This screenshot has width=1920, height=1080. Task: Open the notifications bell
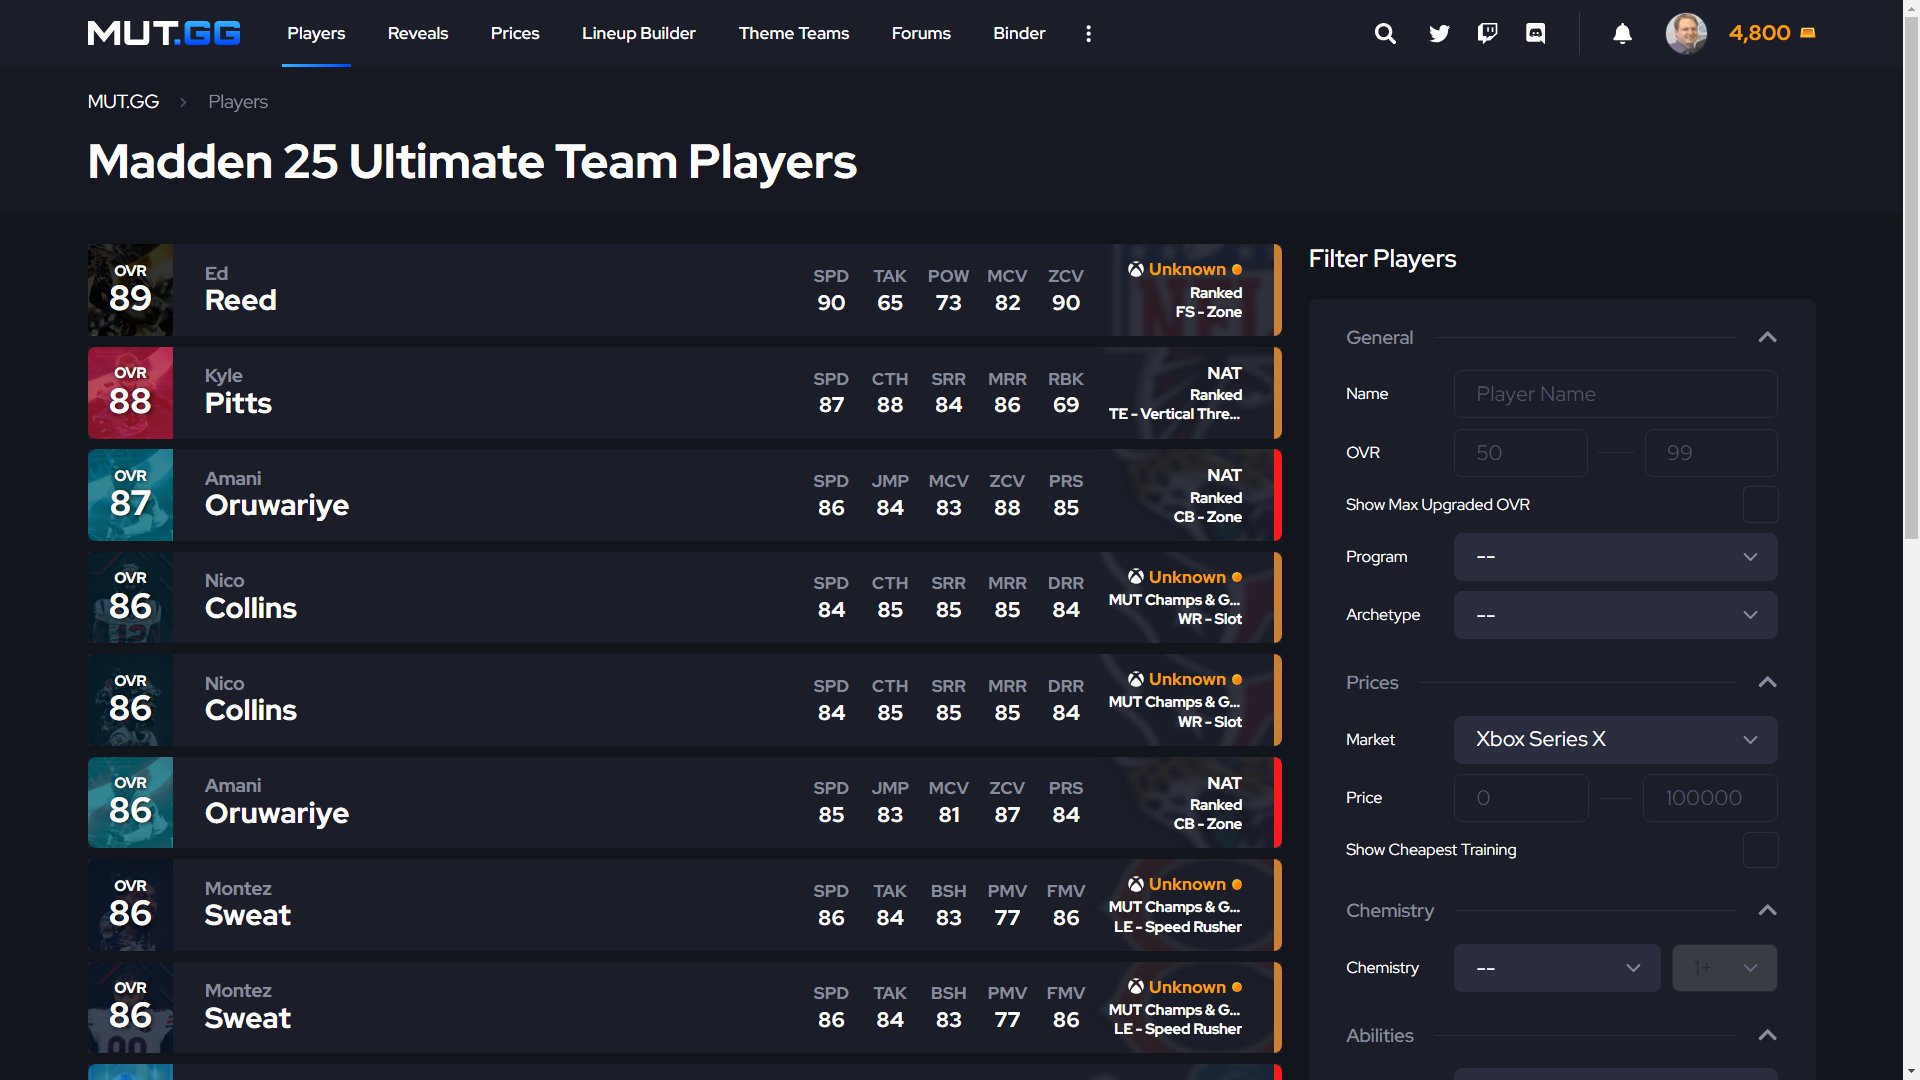[x=1622, y=33]
